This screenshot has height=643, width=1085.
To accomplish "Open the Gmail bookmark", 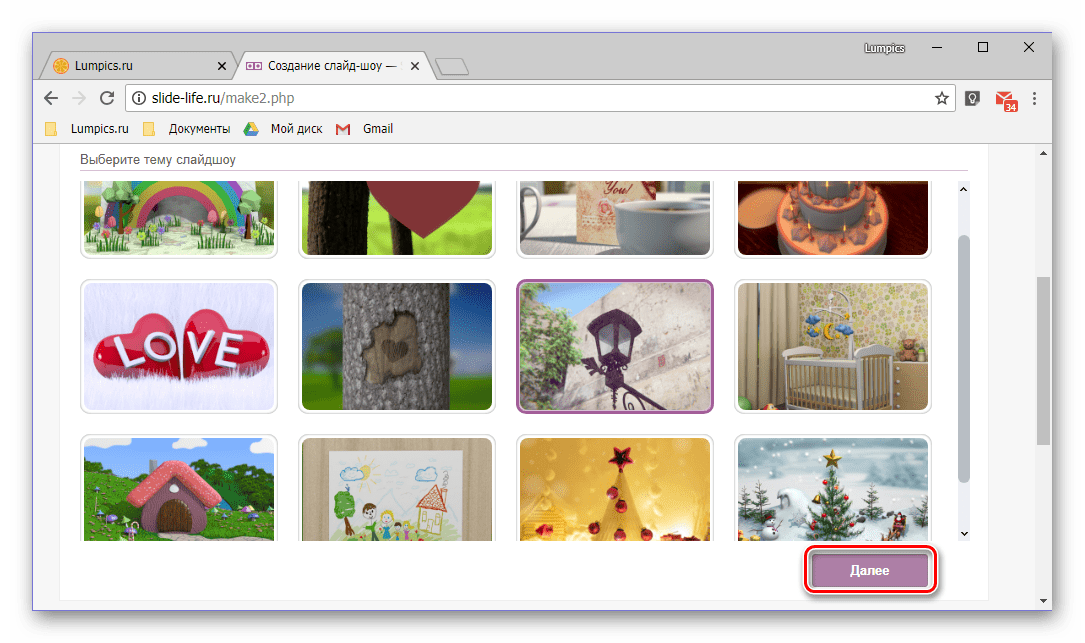I will (x=365, y=129).
